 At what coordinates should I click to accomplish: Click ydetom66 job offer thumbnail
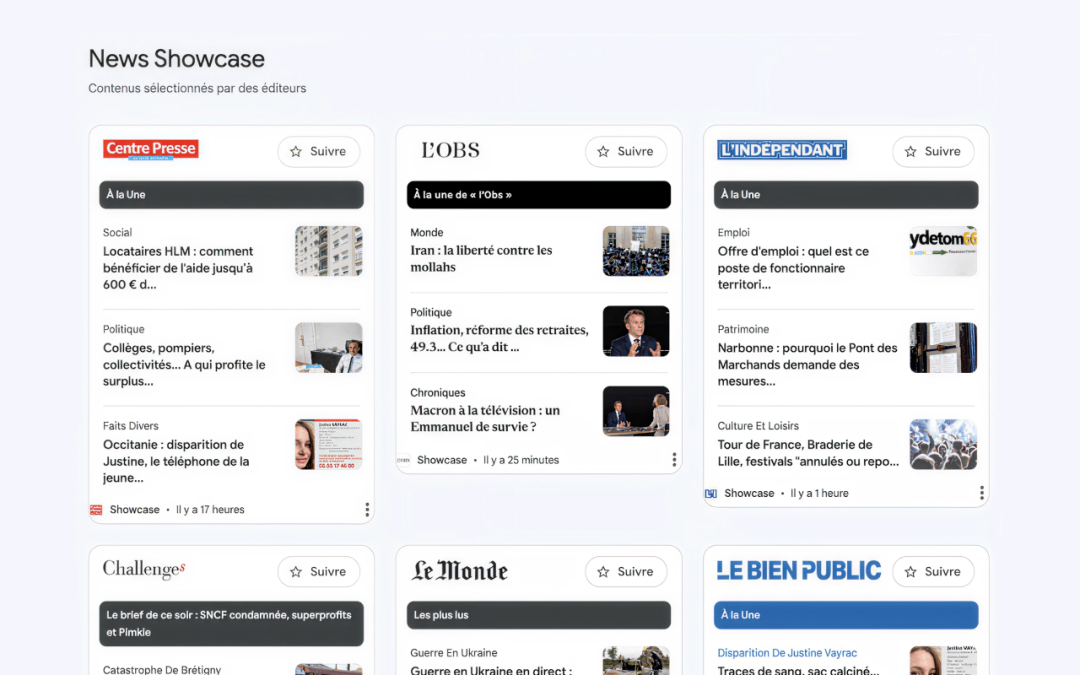pyautogui.click(x=944, y=251)
